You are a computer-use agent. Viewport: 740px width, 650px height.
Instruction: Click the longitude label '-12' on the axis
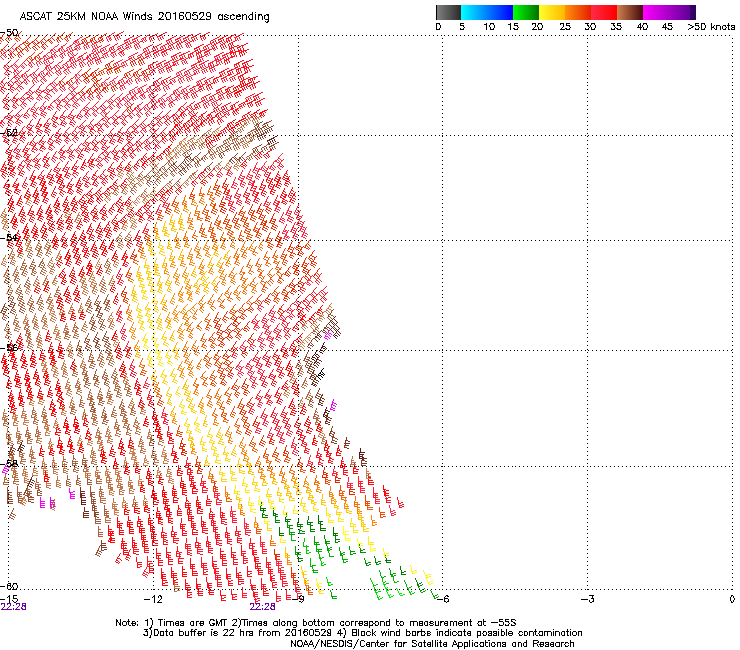152,599
